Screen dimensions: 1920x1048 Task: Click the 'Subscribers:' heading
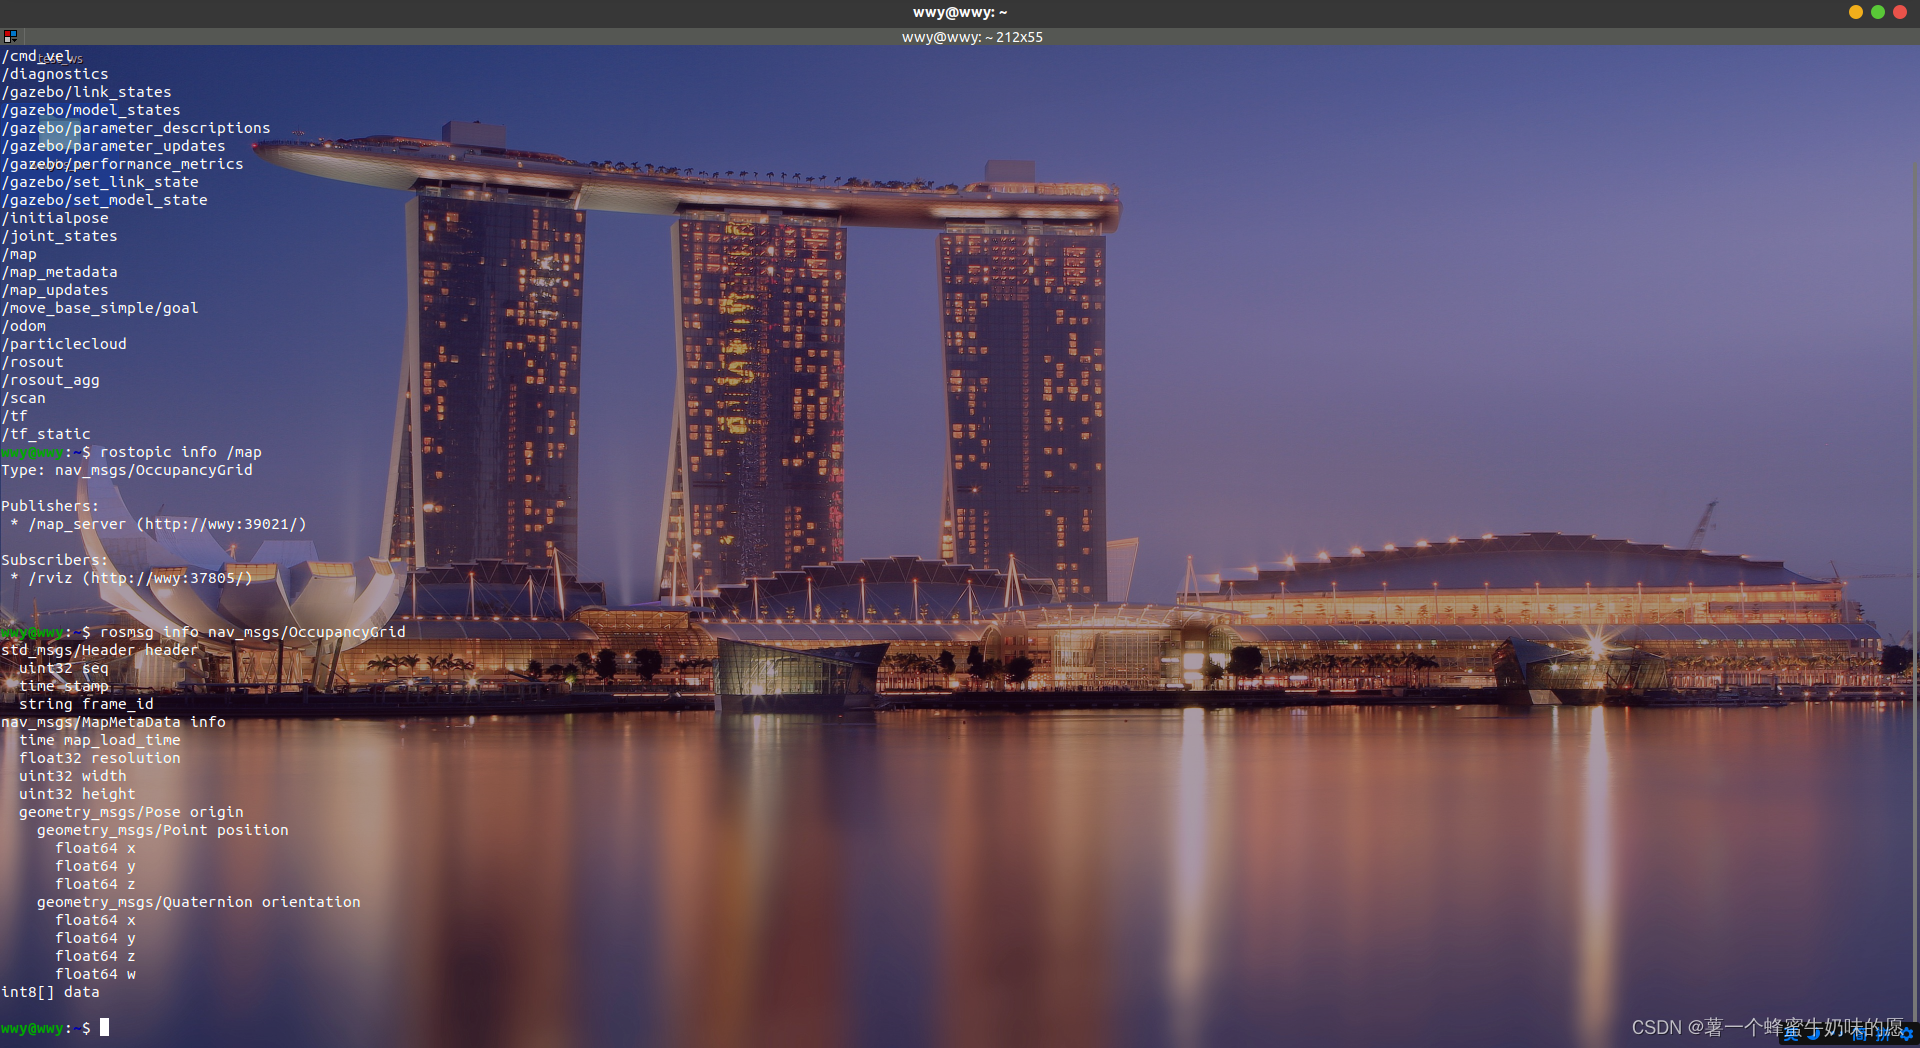55,560
